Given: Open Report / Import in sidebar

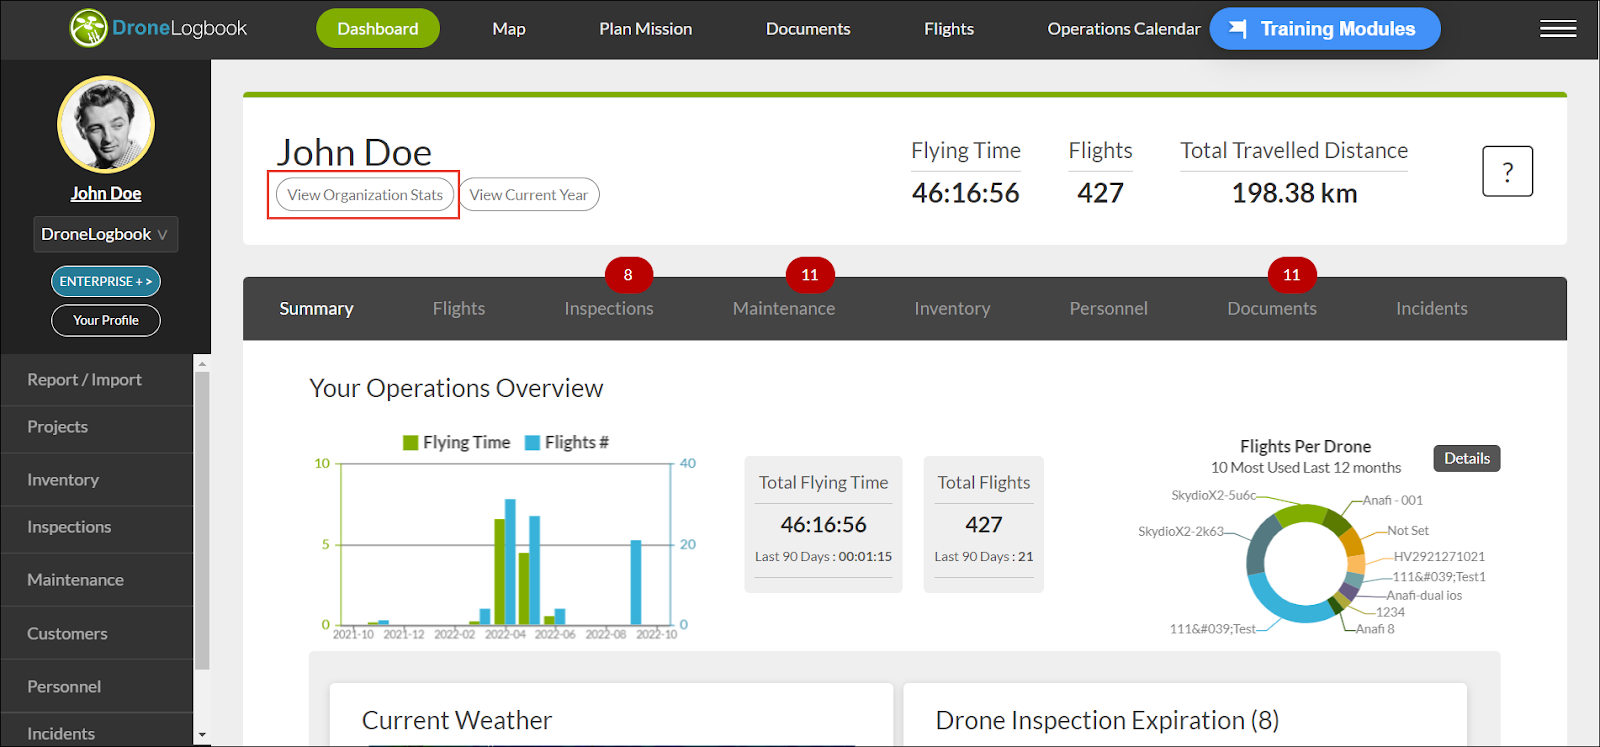Looking at the screenshot, I should click(97, 380).
